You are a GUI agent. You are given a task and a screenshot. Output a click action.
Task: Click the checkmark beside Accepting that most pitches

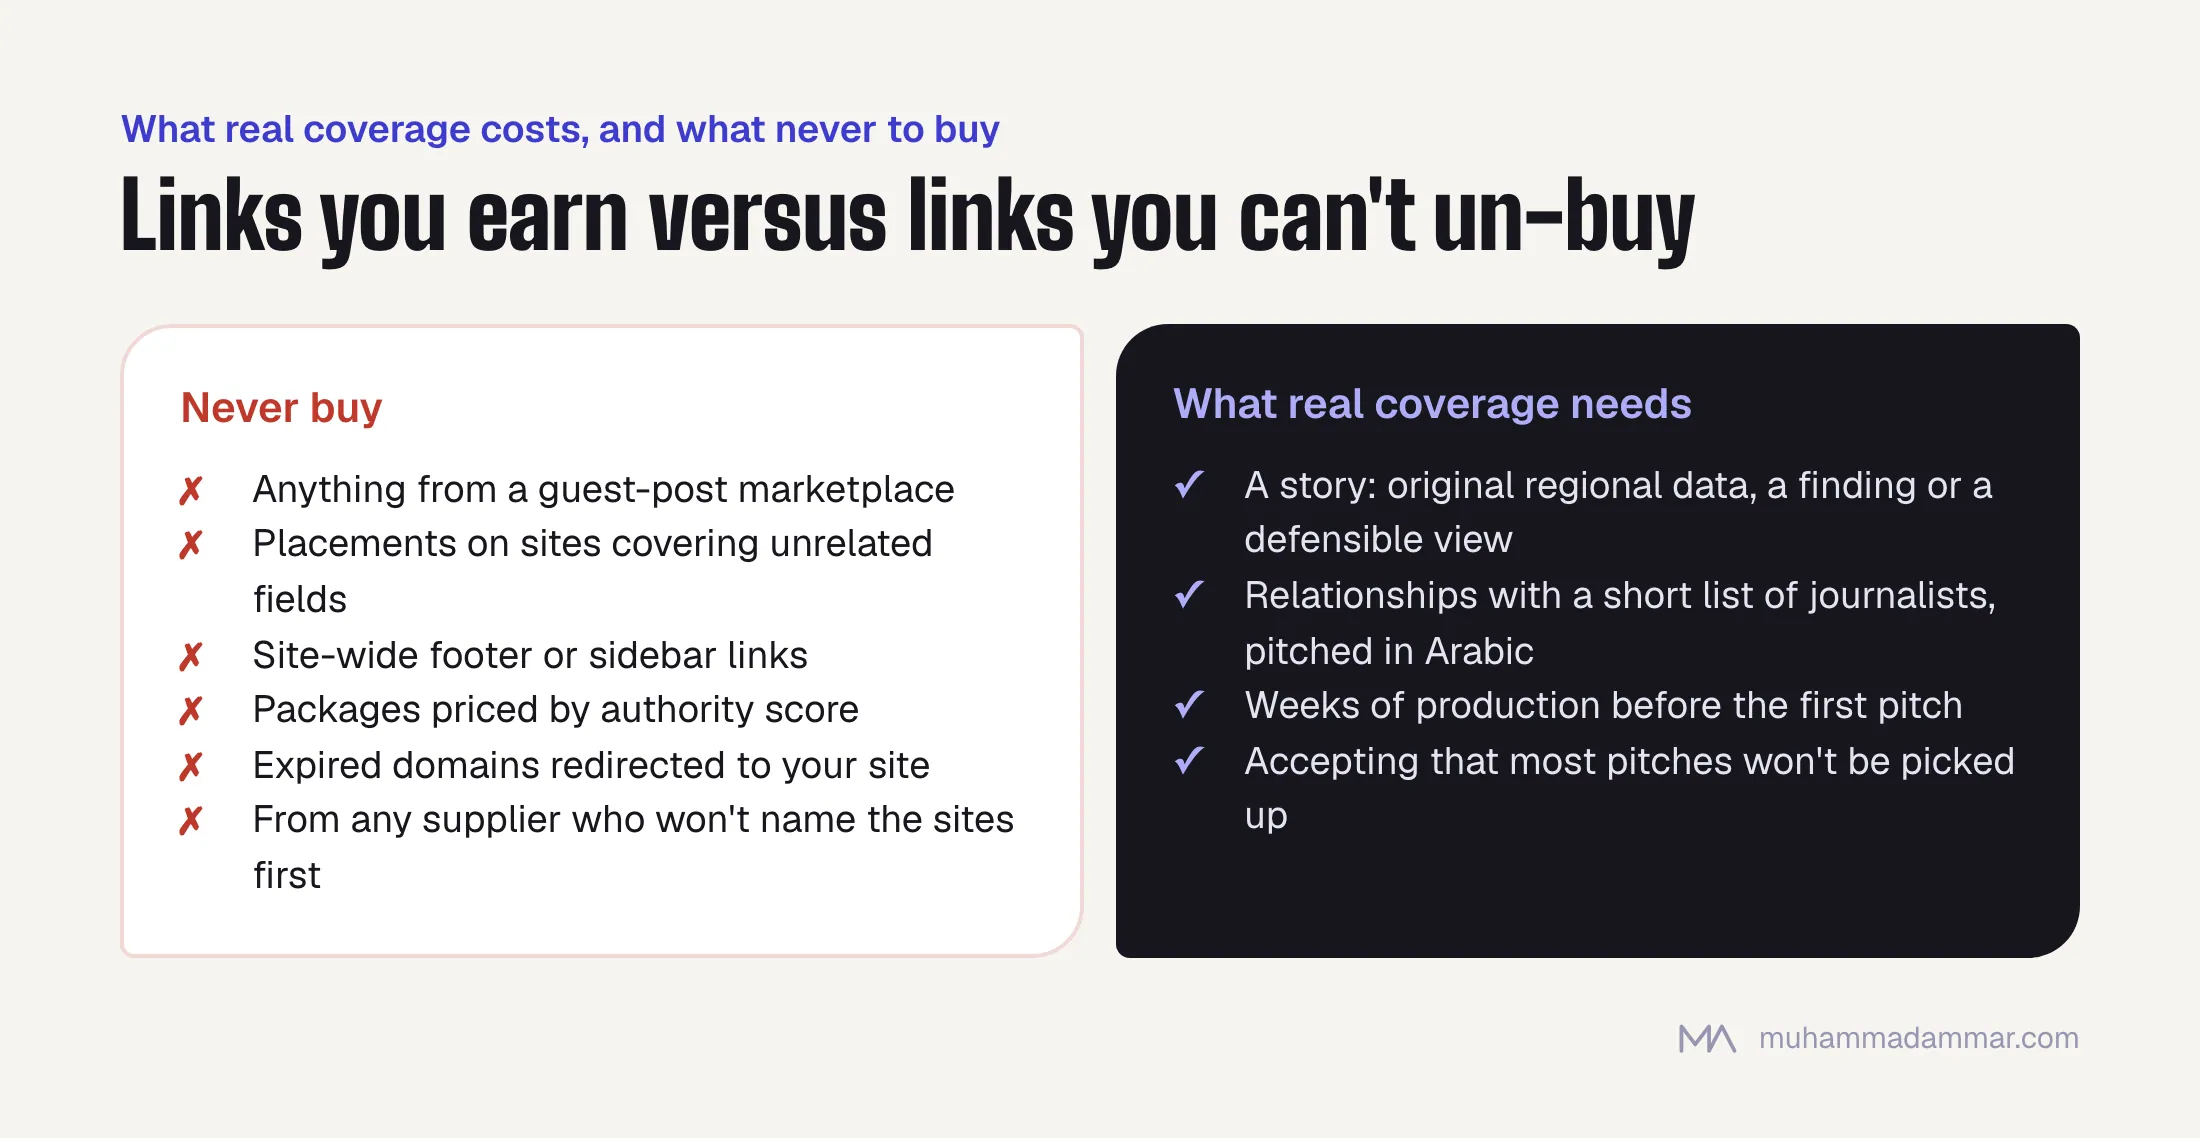pyautogui.click(x=1189, y=761)
